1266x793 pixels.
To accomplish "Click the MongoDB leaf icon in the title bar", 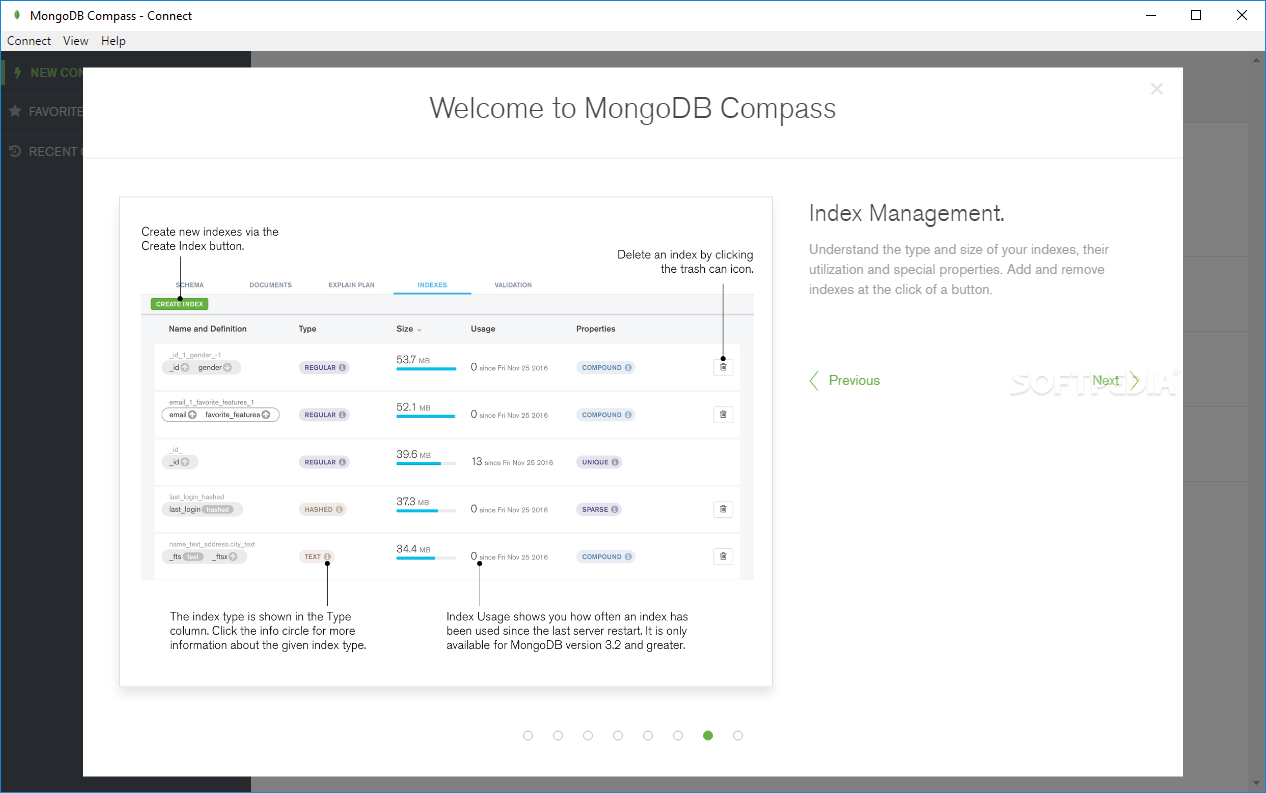I will point(15,15).
